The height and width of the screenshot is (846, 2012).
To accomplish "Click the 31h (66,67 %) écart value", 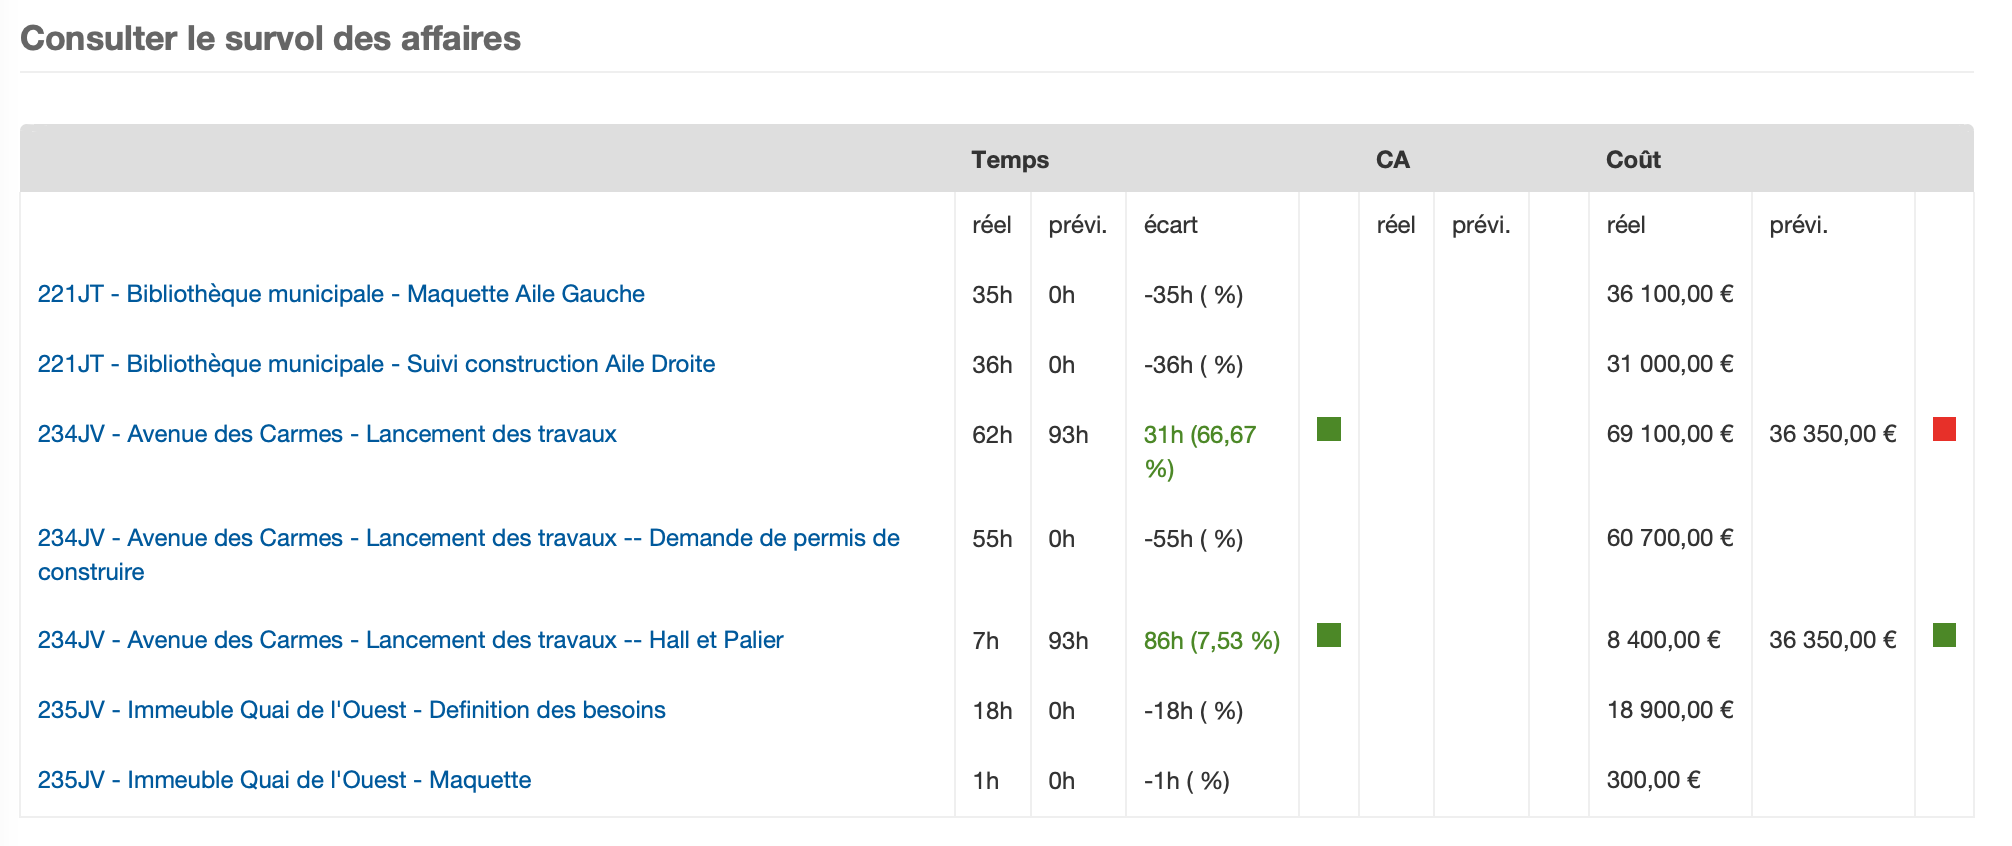I will pyautogui.click(x=1200, y=452).
